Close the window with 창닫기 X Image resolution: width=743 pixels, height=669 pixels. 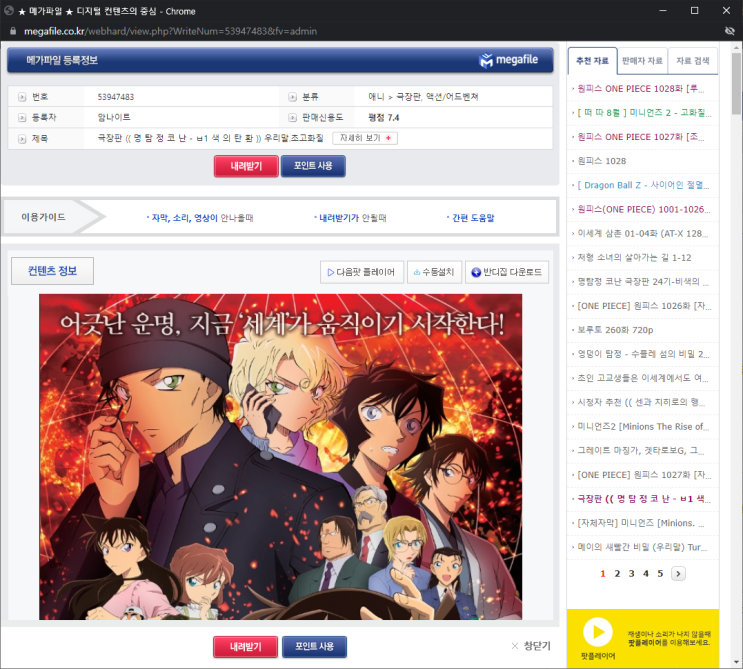coord(531,646)
